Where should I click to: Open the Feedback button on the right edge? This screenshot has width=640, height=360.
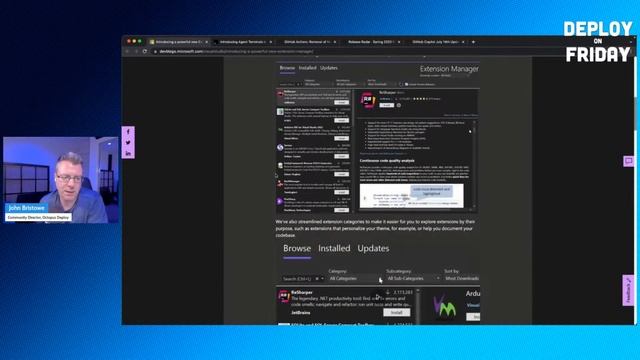[628, 290]
